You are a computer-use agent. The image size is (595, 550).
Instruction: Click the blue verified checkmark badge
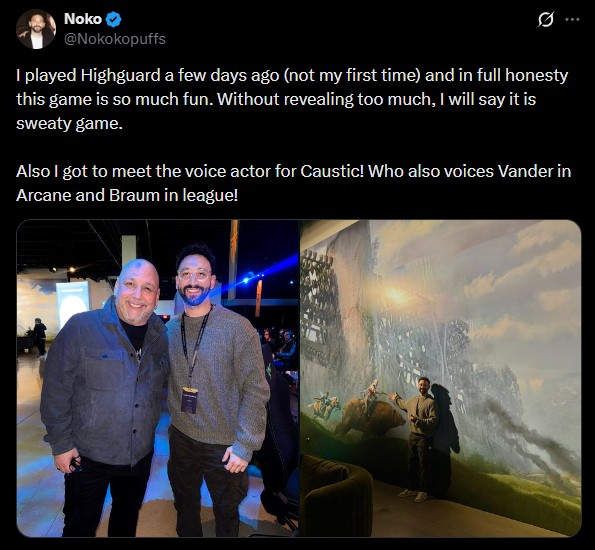113,19
